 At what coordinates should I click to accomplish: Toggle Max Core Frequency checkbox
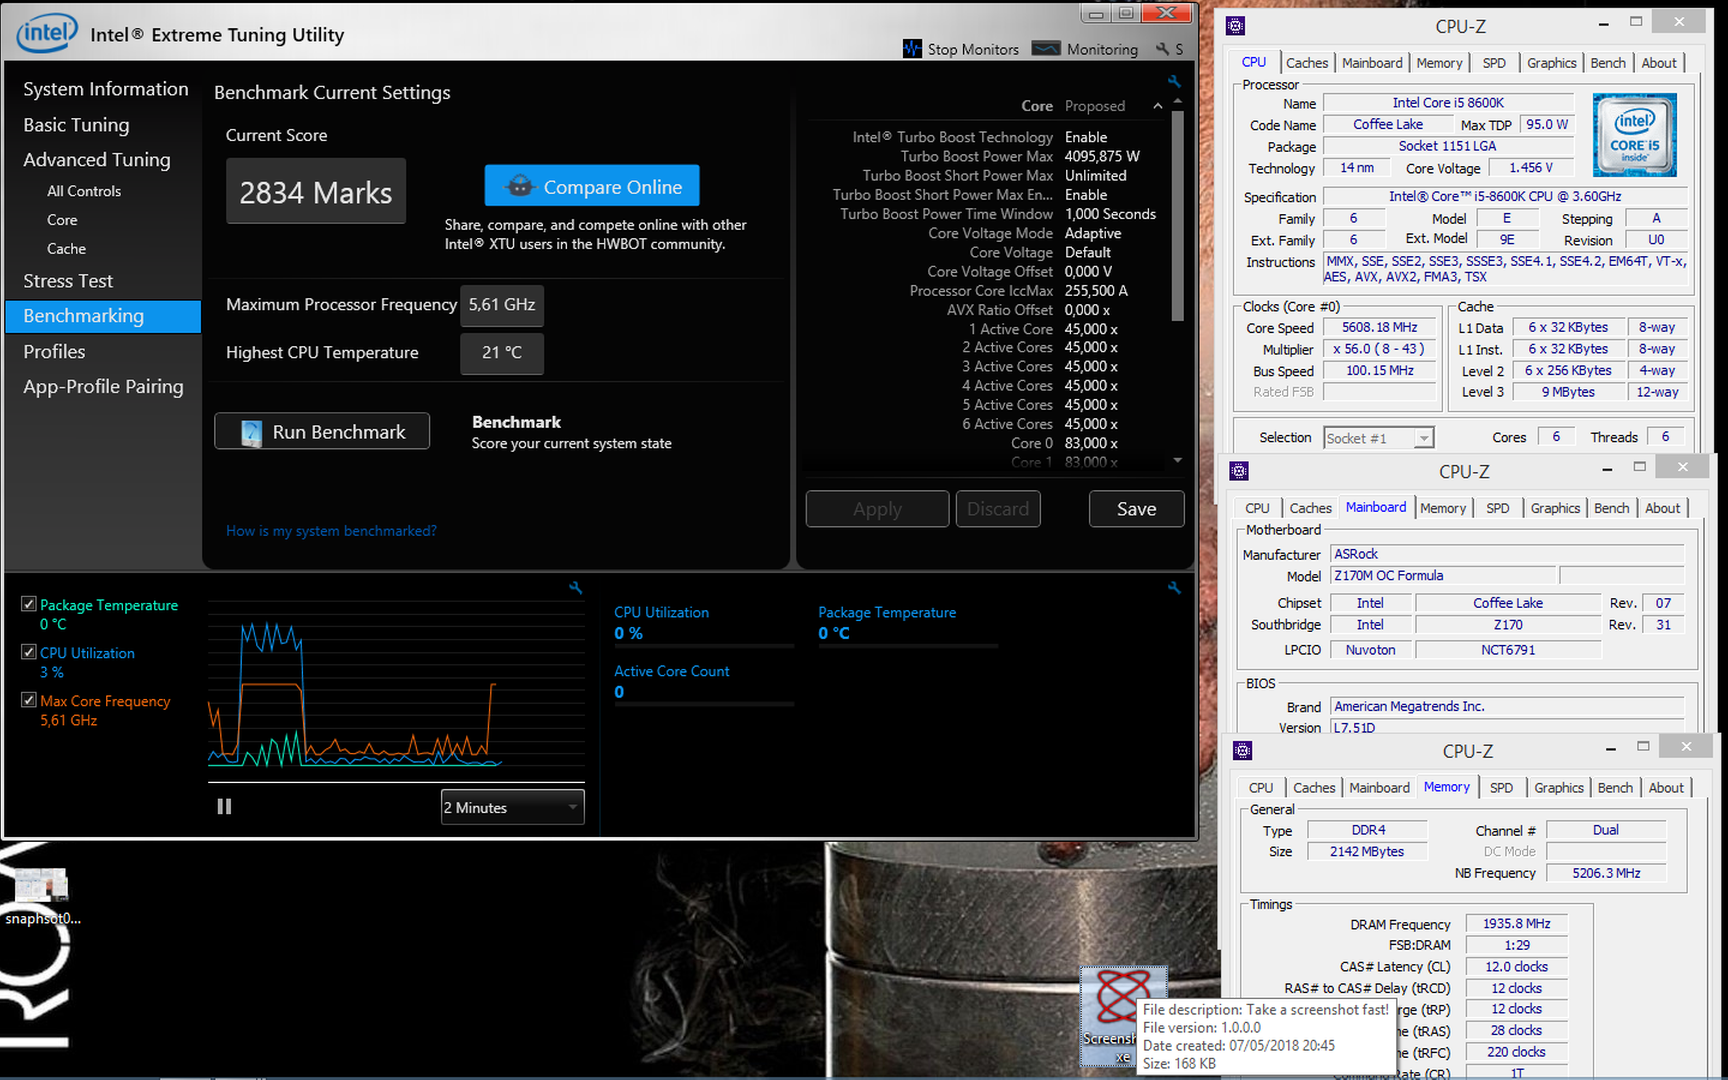pos(29,700)
